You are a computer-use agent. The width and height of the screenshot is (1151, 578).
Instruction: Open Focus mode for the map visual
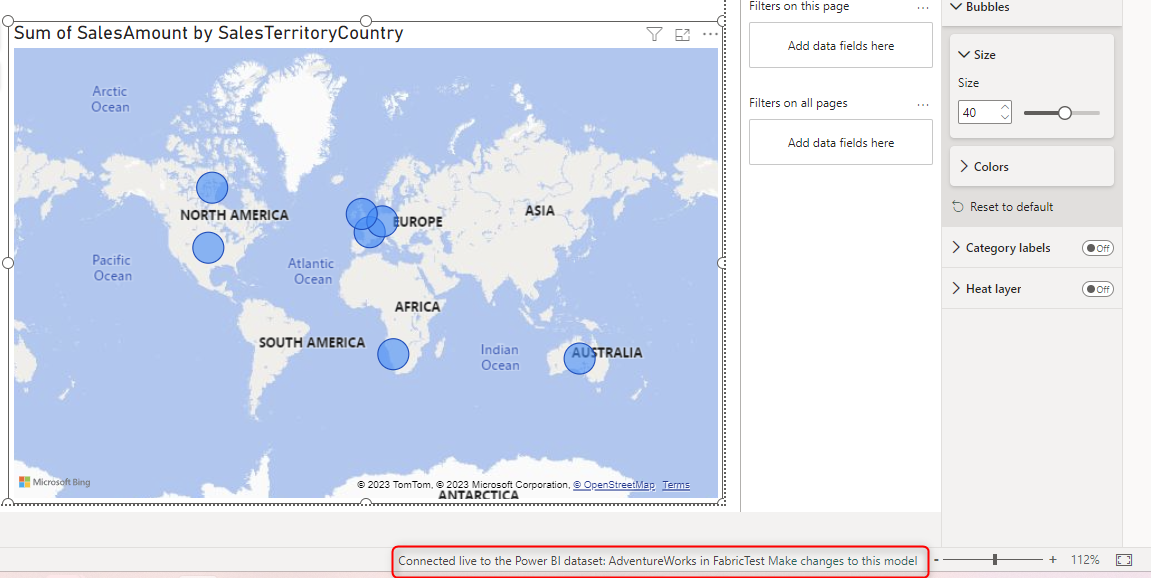pyautogui.click(x=682, y=34)
